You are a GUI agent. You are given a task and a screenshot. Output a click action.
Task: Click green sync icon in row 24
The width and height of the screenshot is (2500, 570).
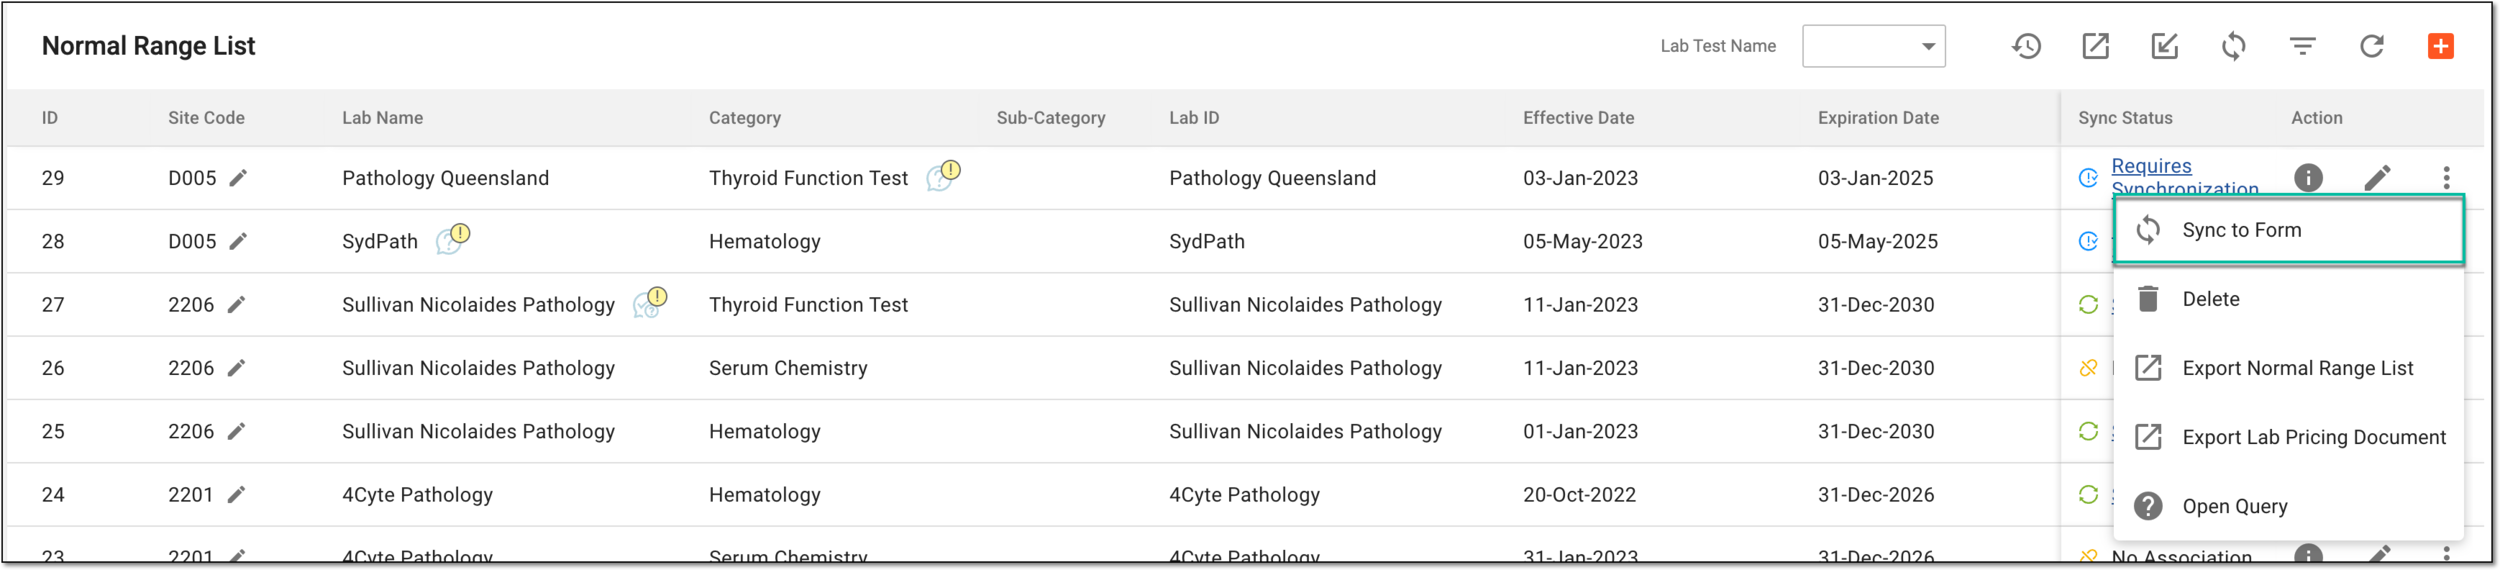coord(2088,495)
